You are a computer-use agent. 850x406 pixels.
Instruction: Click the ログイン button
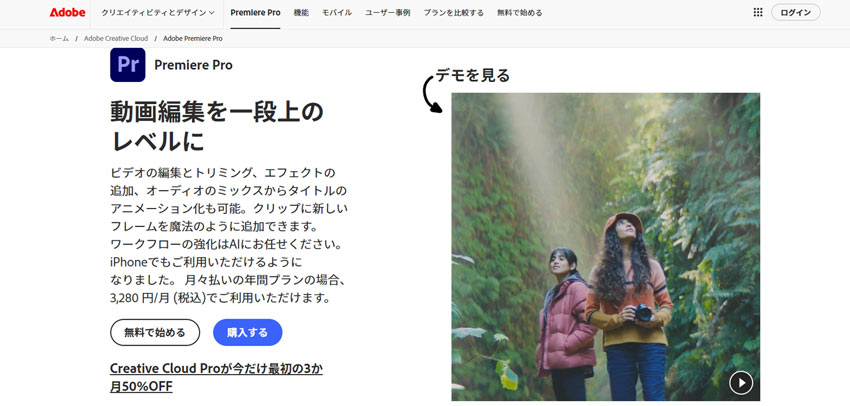click(x=796, y=12)
